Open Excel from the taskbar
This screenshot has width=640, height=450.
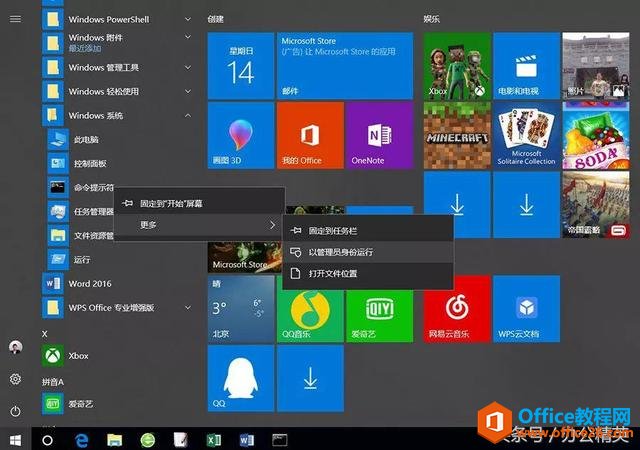tap(214, 440)
